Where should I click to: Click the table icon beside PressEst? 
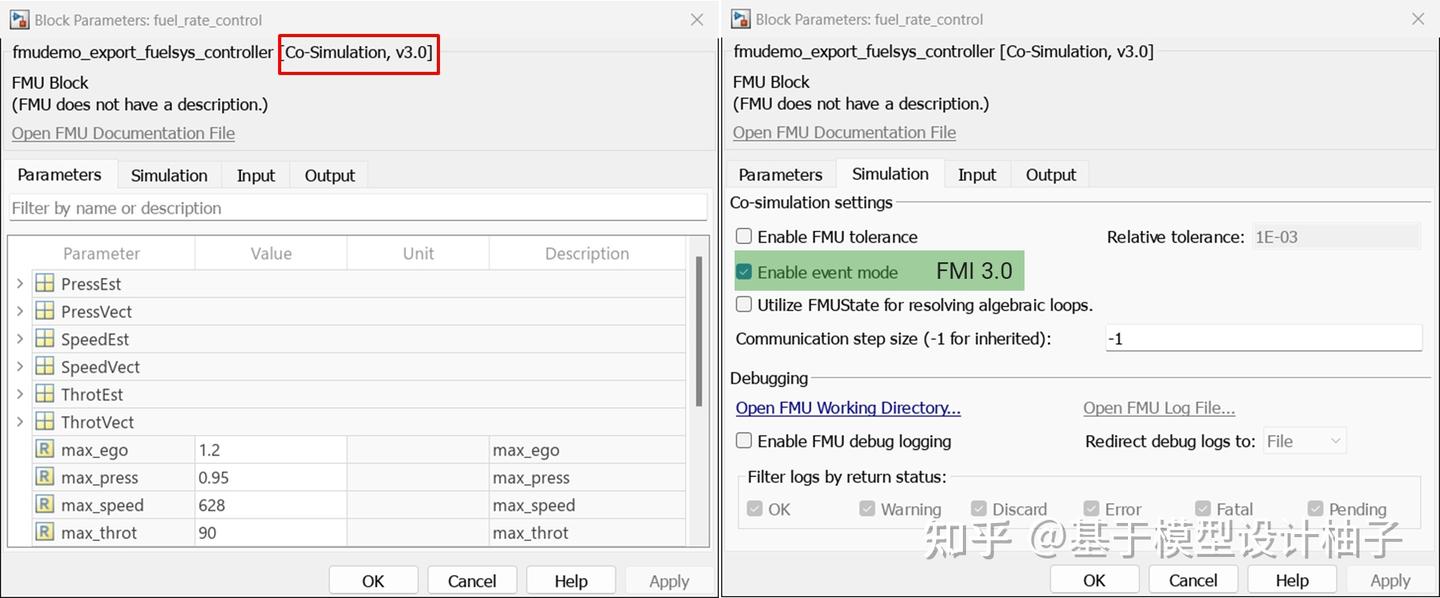(x=45, y=283)
